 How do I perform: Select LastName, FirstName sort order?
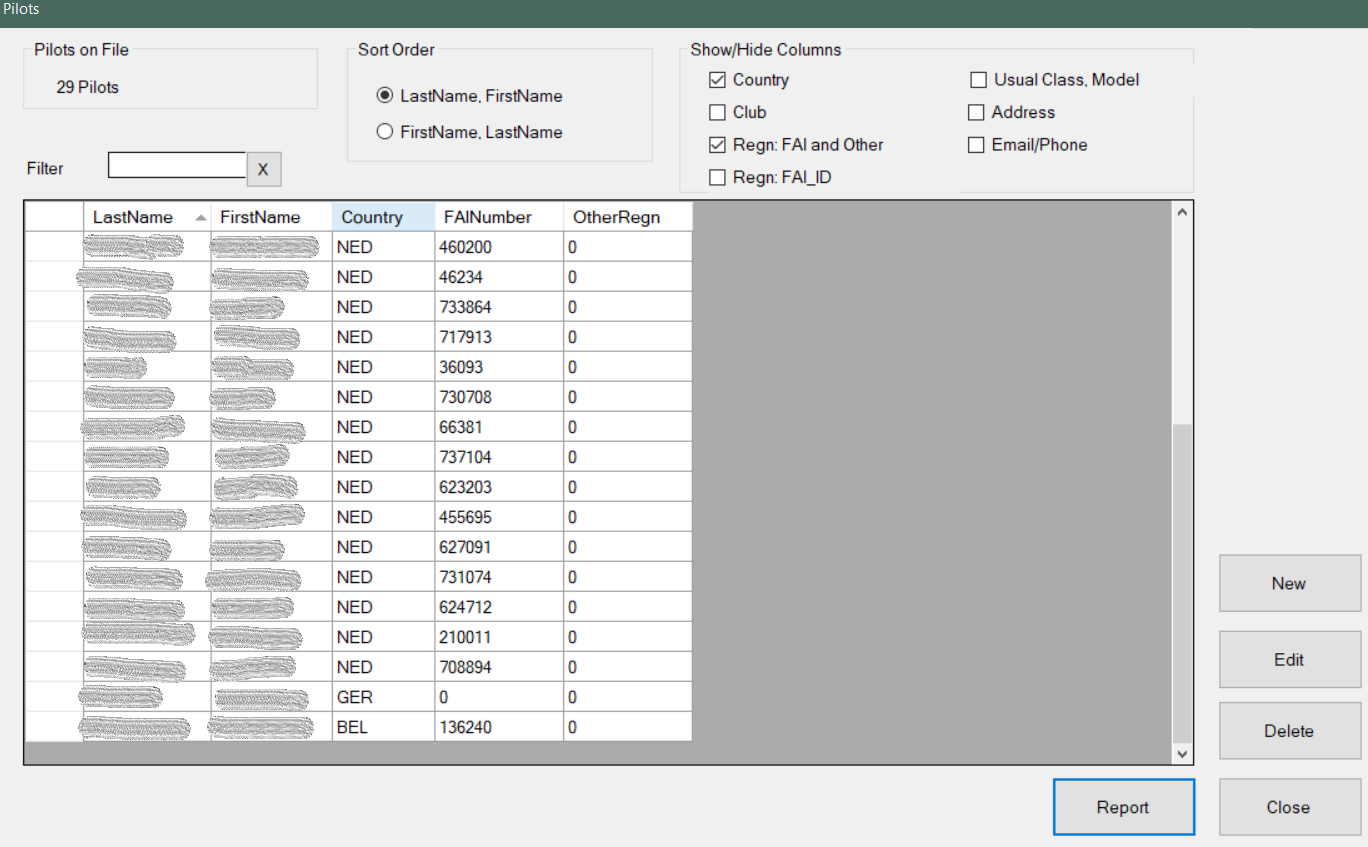(469, 96)
